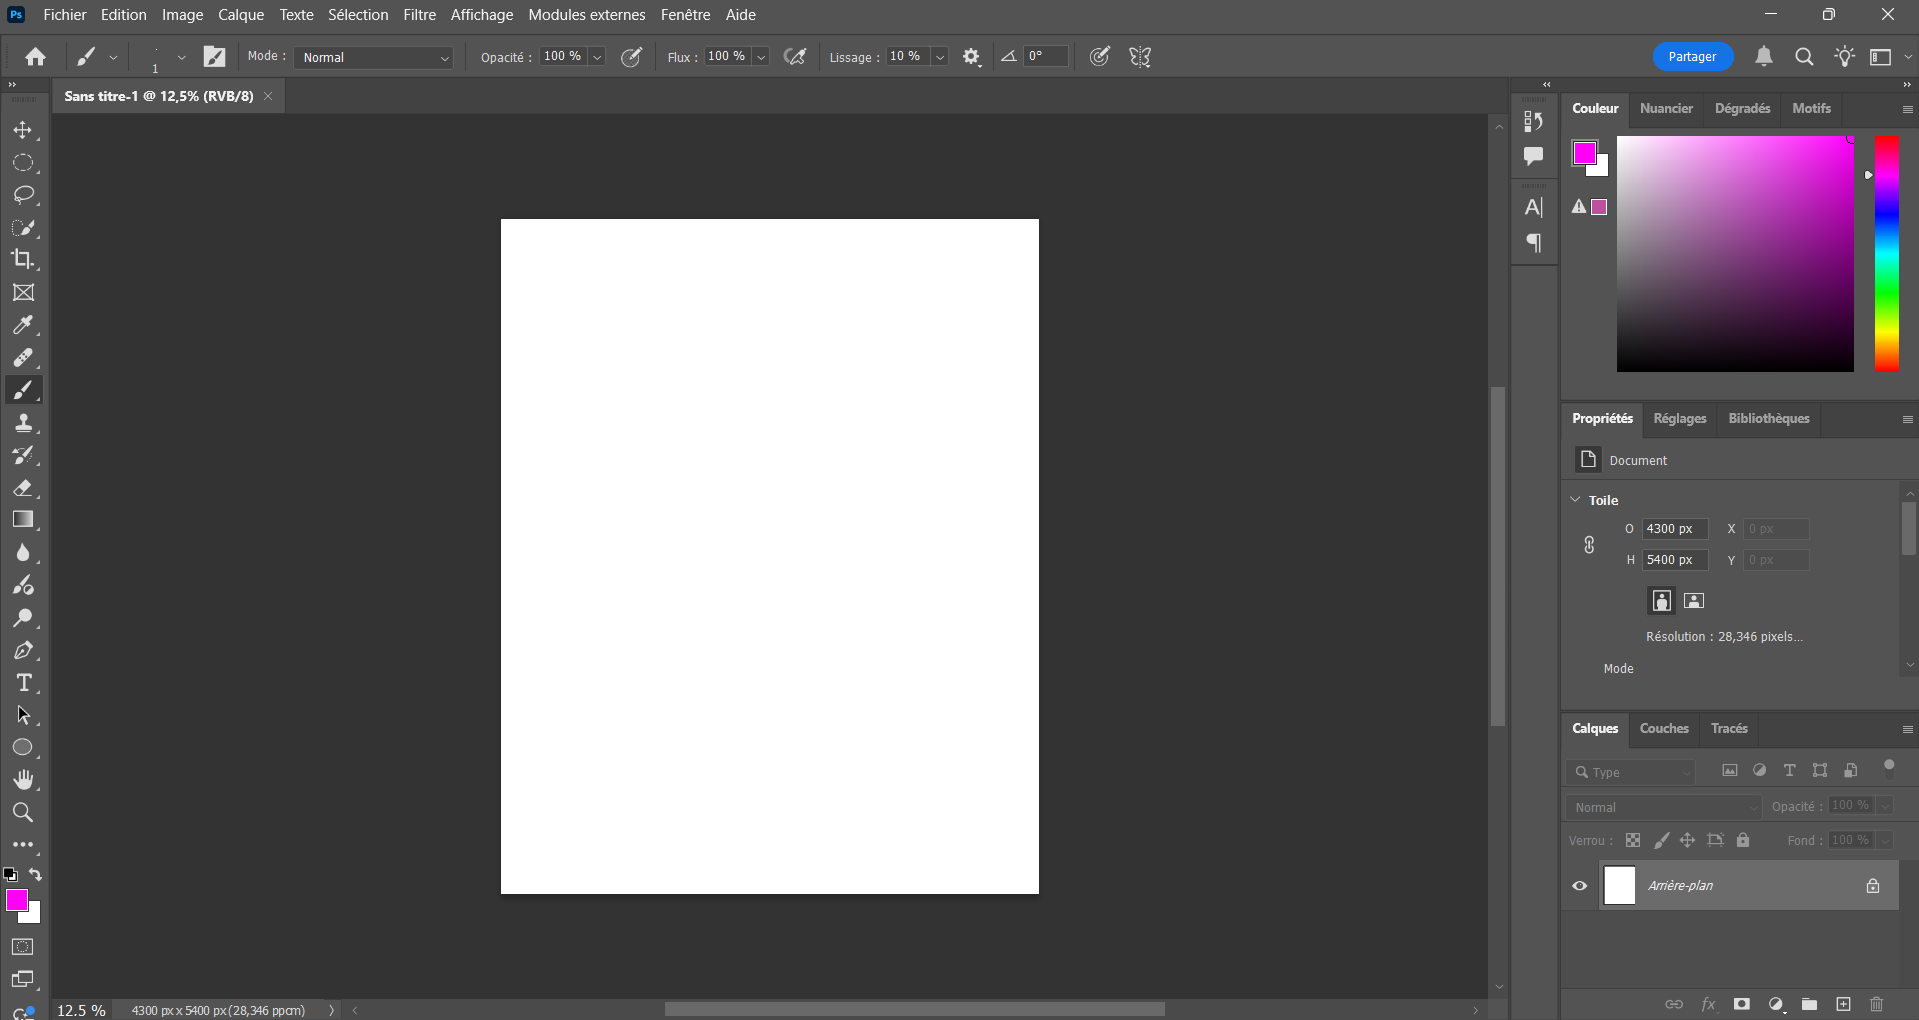1919x1020 pixels.
Task: Select the Zoom tool in toolbar
Action: click(23, 812)
